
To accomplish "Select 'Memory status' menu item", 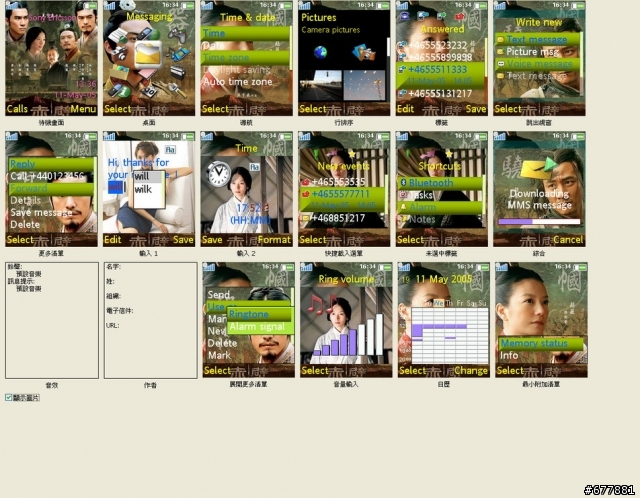I will 540,343.
